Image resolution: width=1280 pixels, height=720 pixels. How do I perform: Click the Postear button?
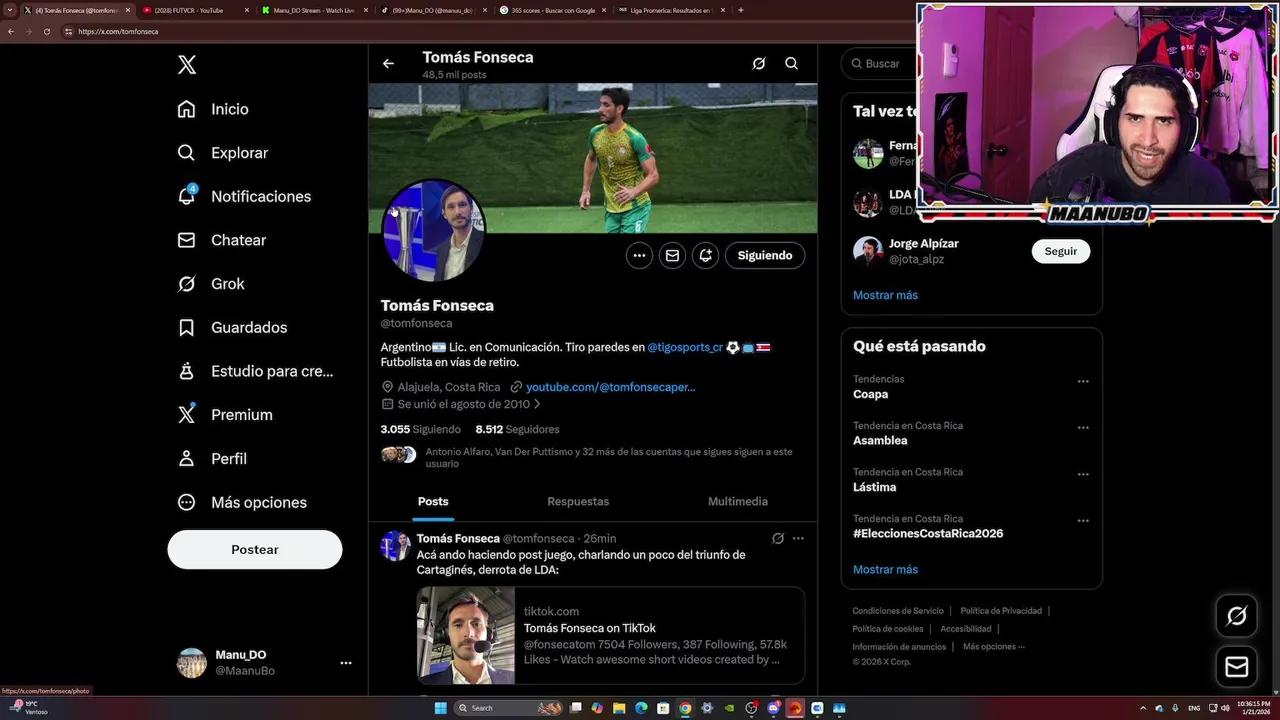[x=255, y=549]
